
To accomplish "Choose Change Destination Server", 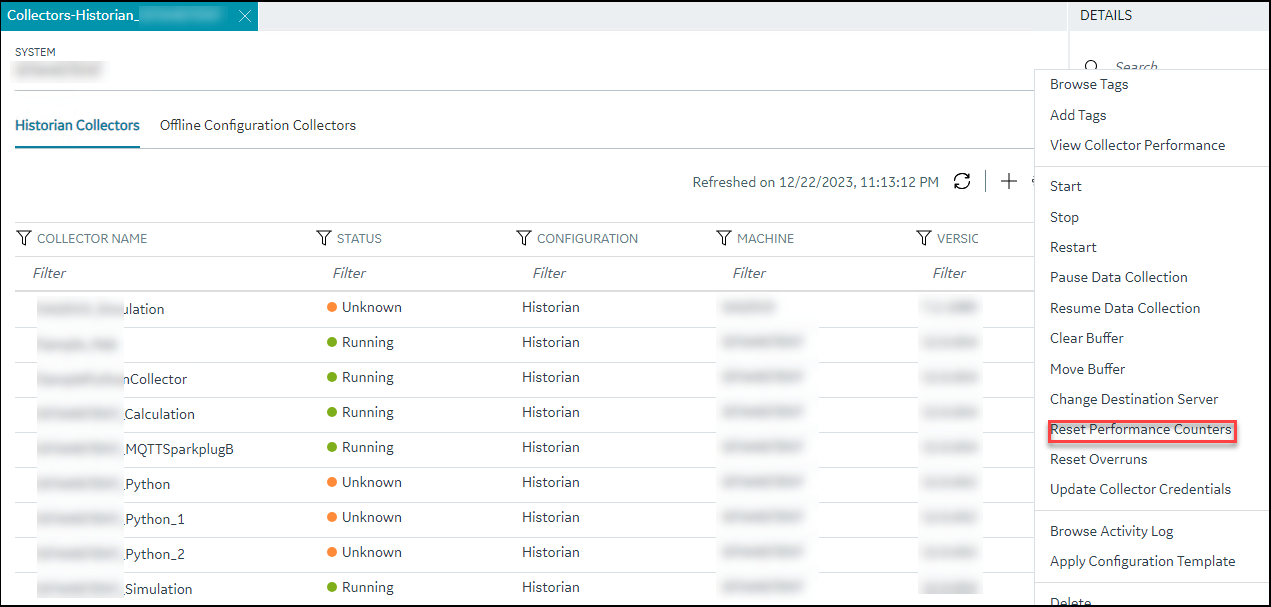I will tap(1134, 399).
